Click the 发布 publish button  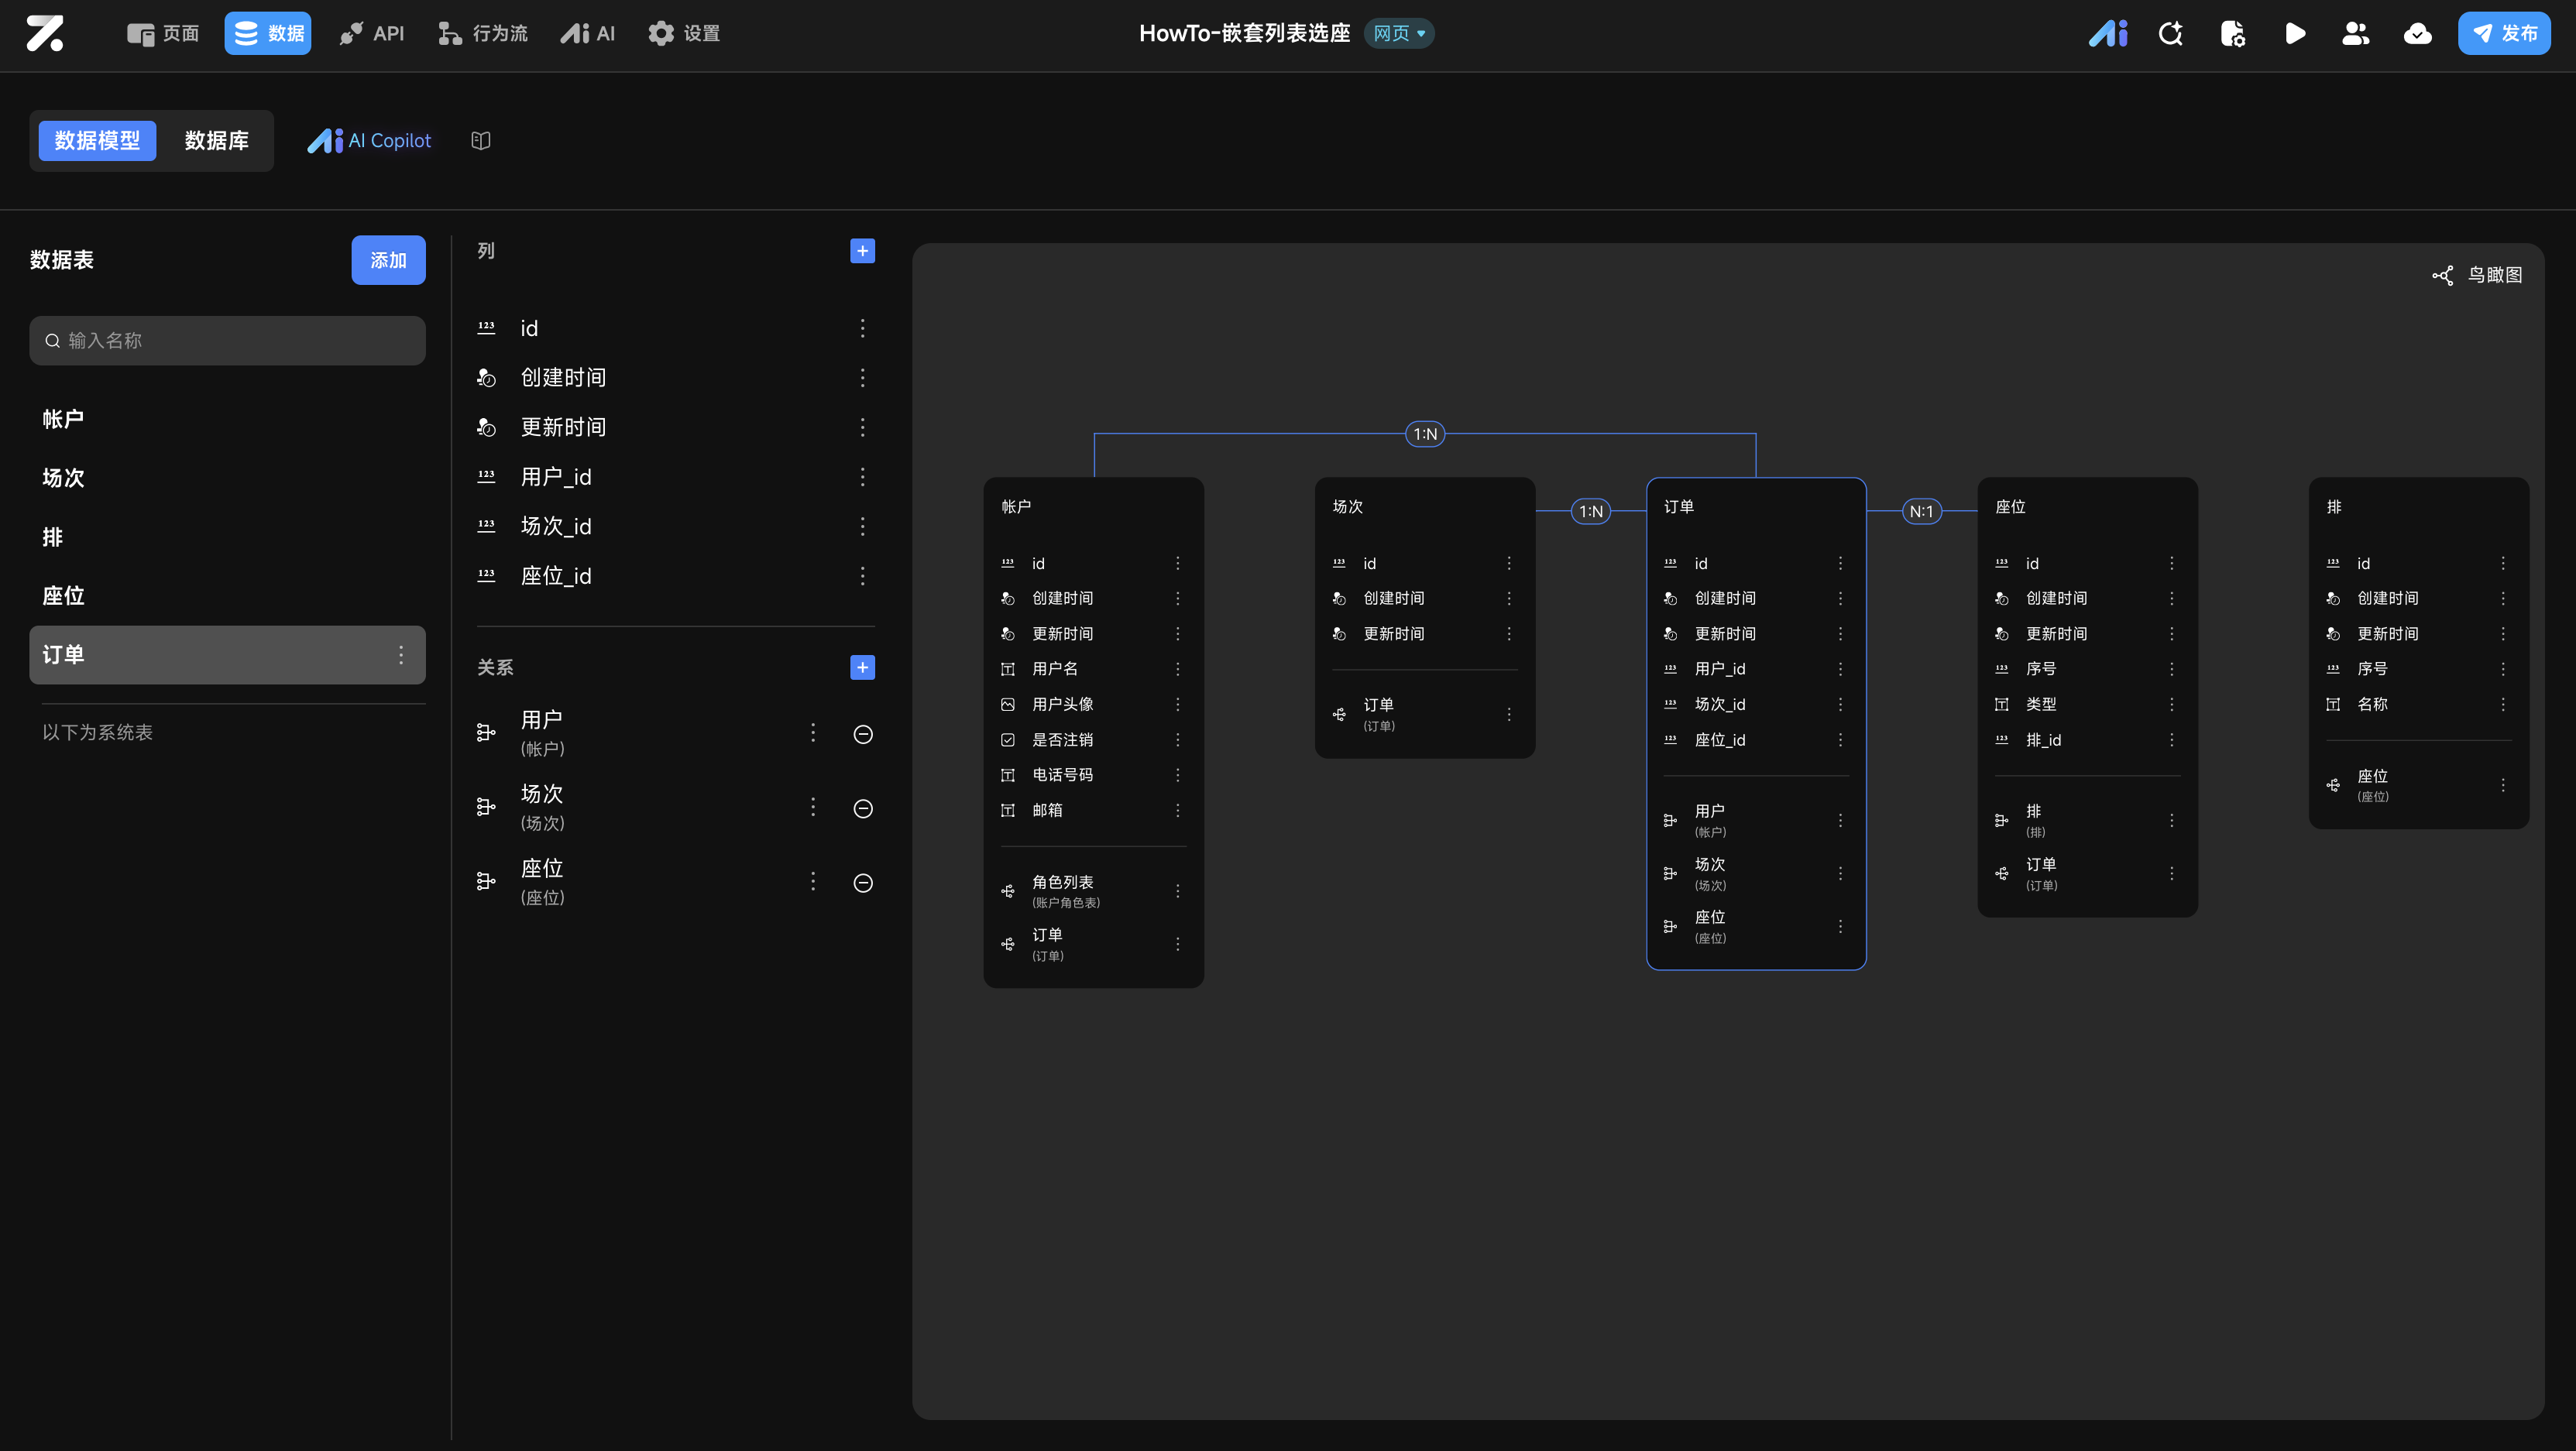(2503, 34)
